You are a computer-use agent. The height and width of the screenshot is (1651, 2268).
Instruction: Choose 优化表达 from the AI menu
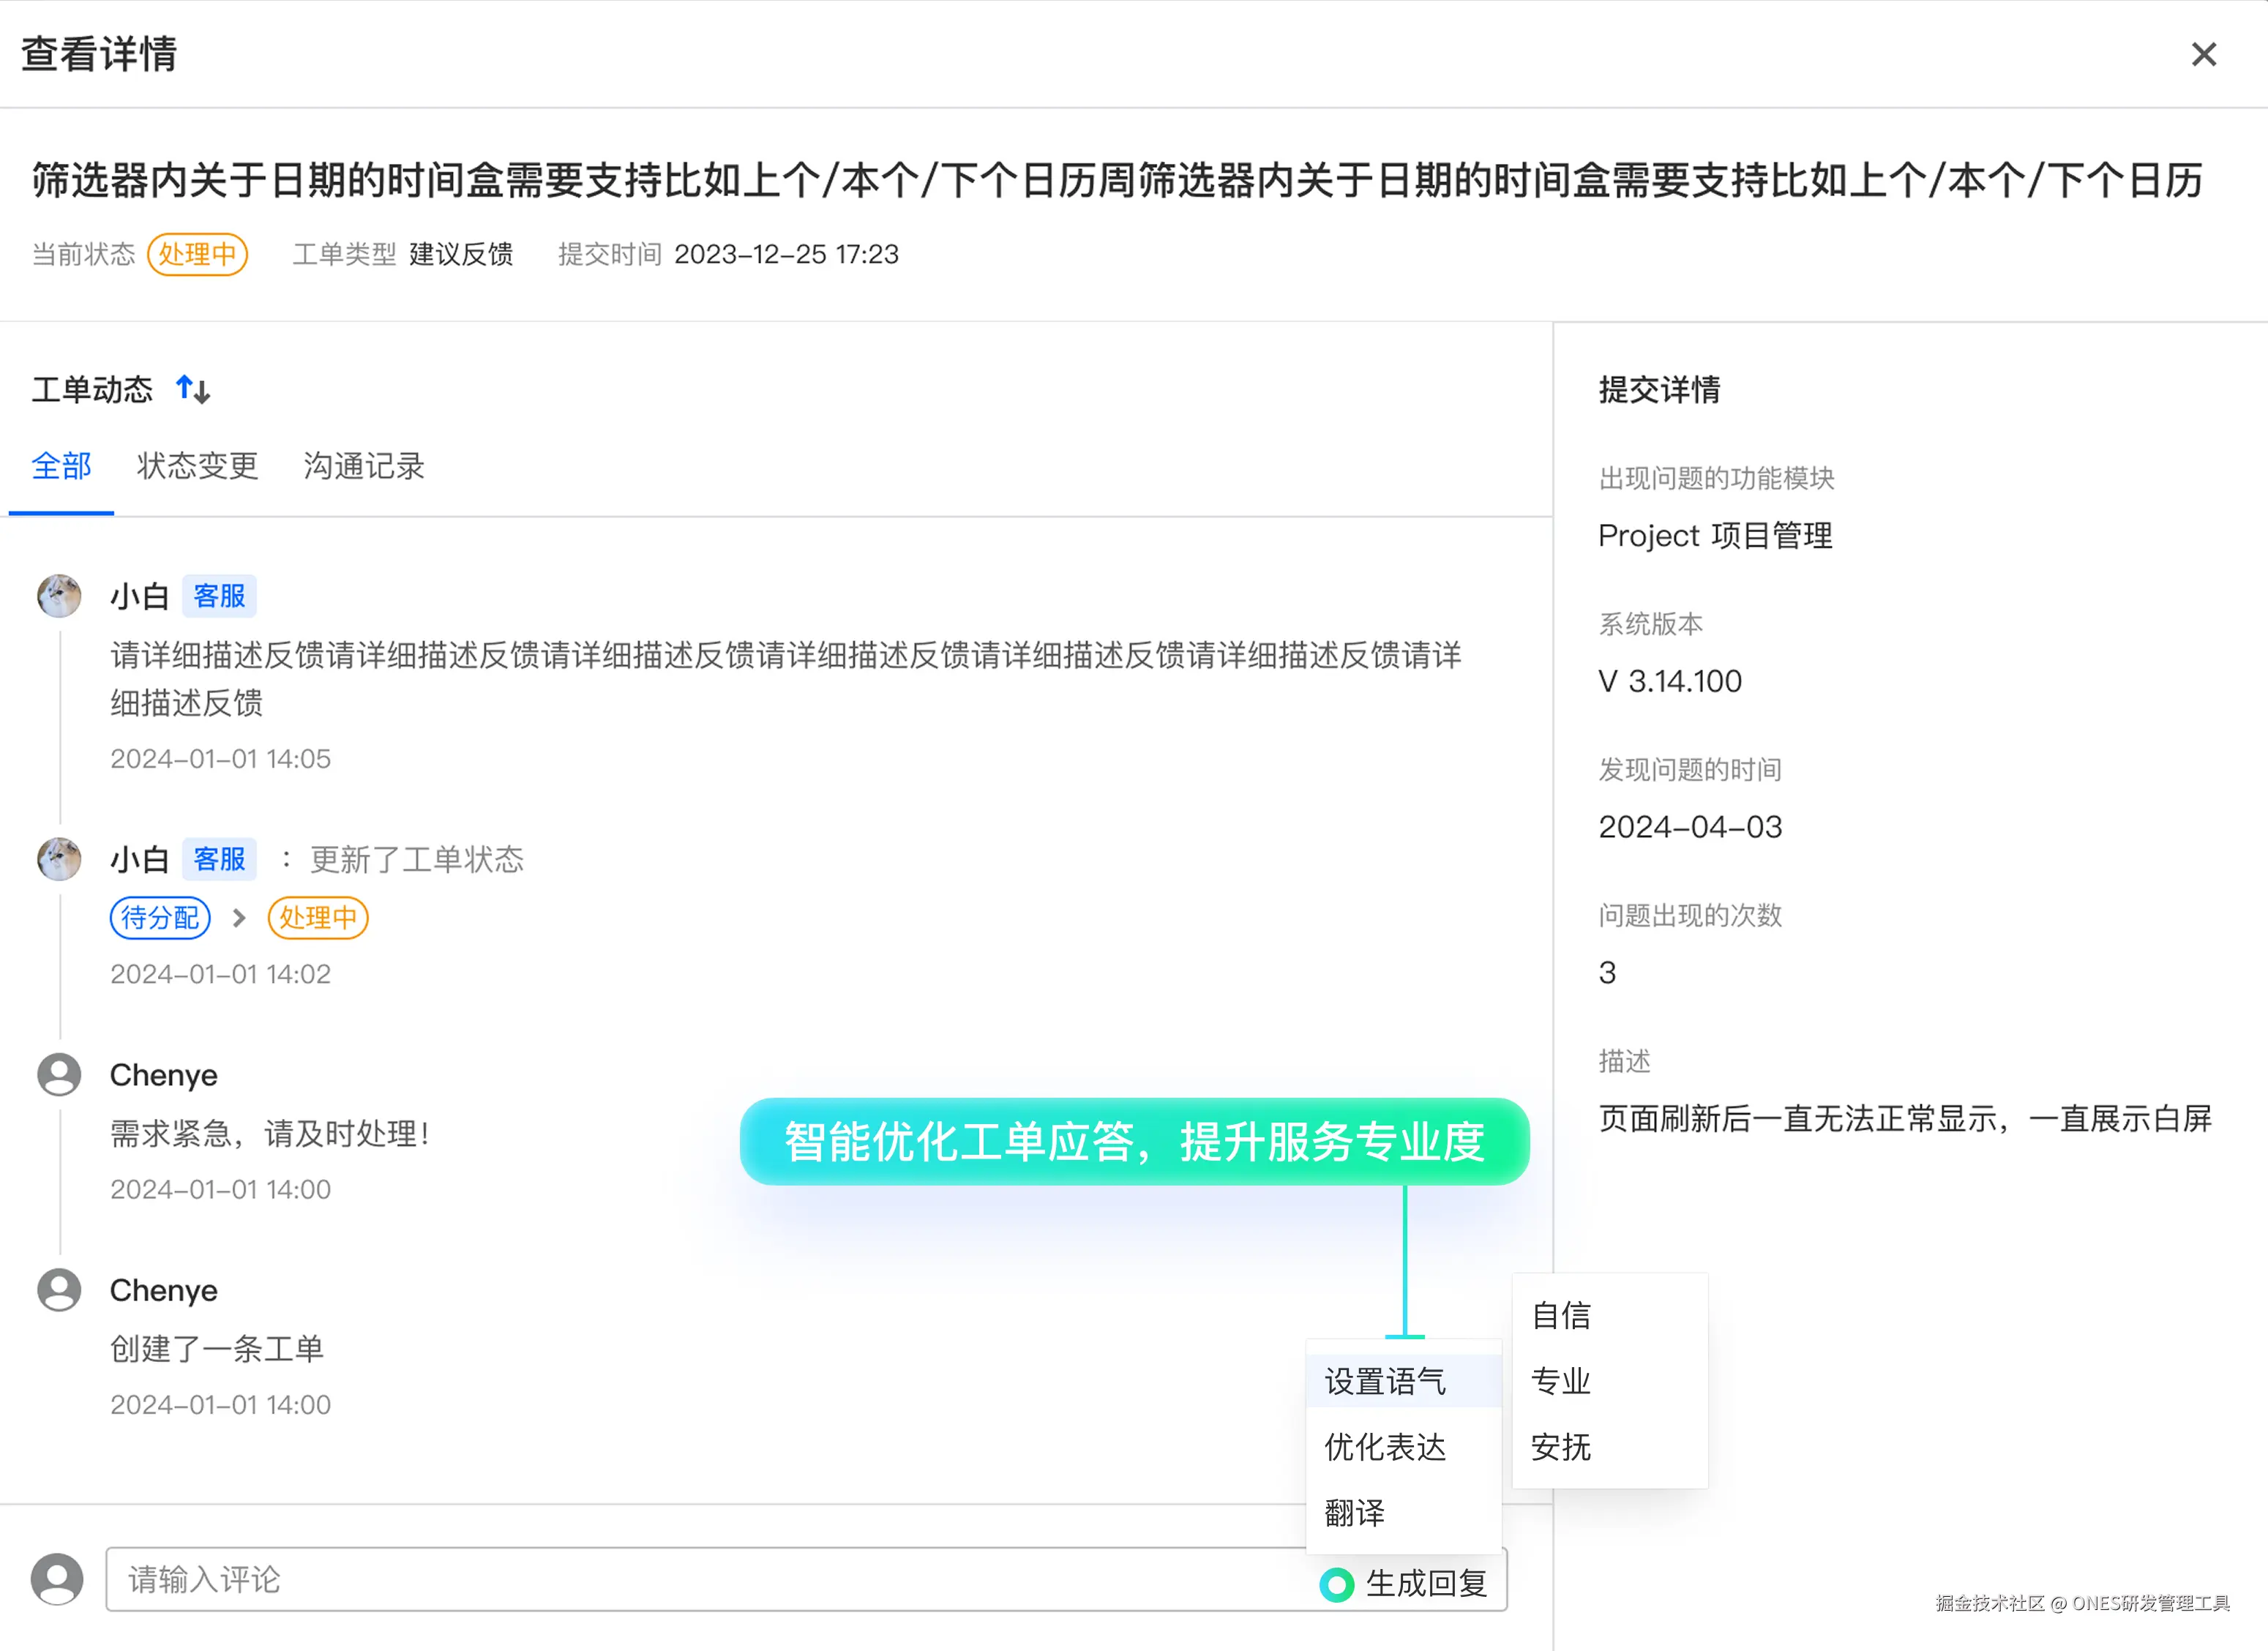point(1385,1447)
